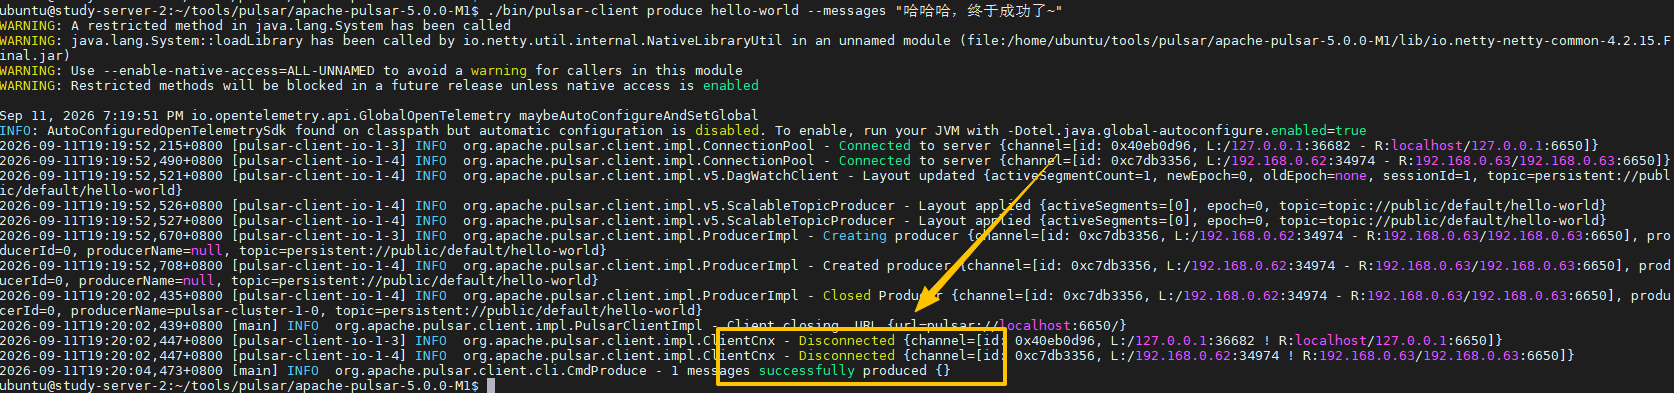
Task: Click "enabled=true" at end of INFO line
Action: click(1318, 130)
